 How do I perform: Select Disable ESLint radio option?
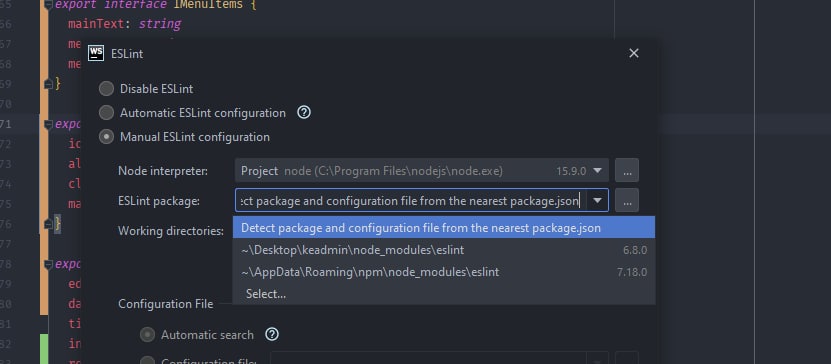tap(107, 88)
